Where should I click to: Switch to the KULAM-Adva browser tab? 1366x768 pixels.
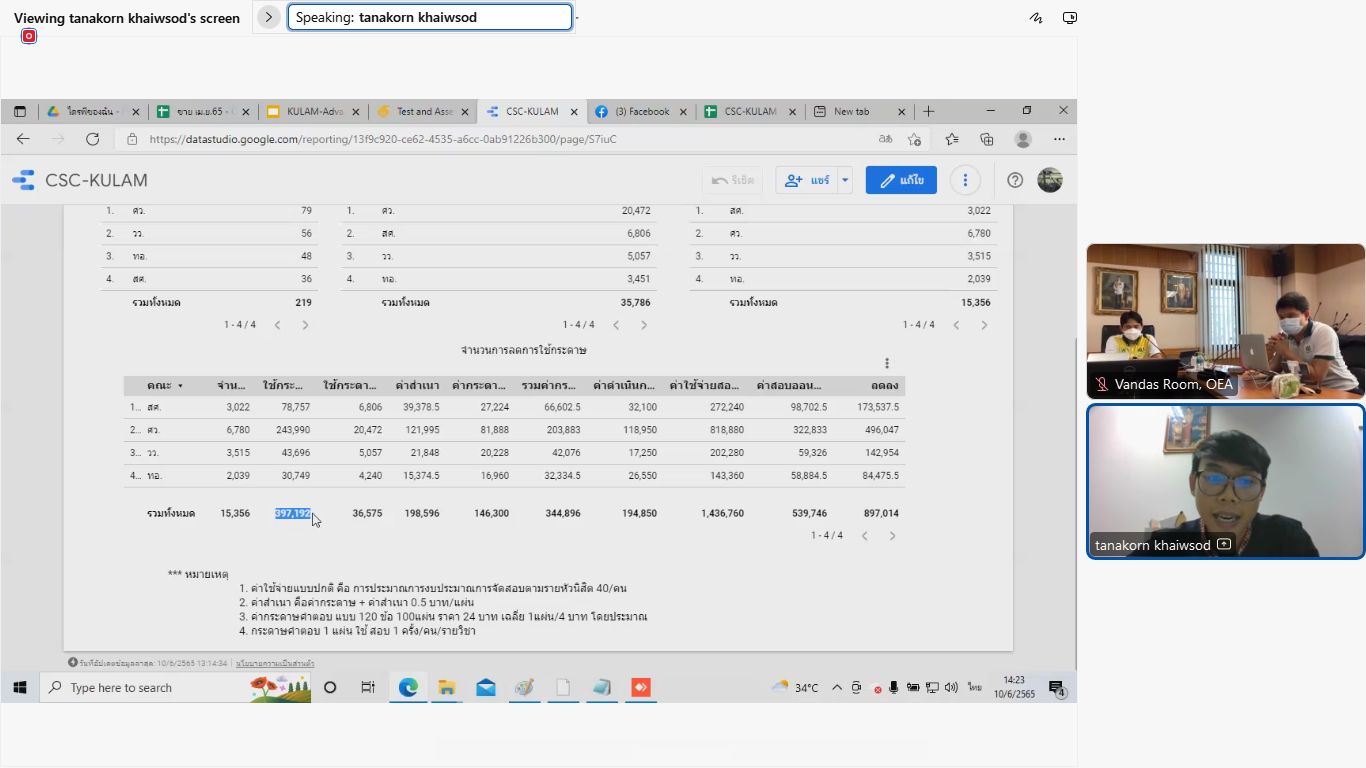tap(312, 111)
